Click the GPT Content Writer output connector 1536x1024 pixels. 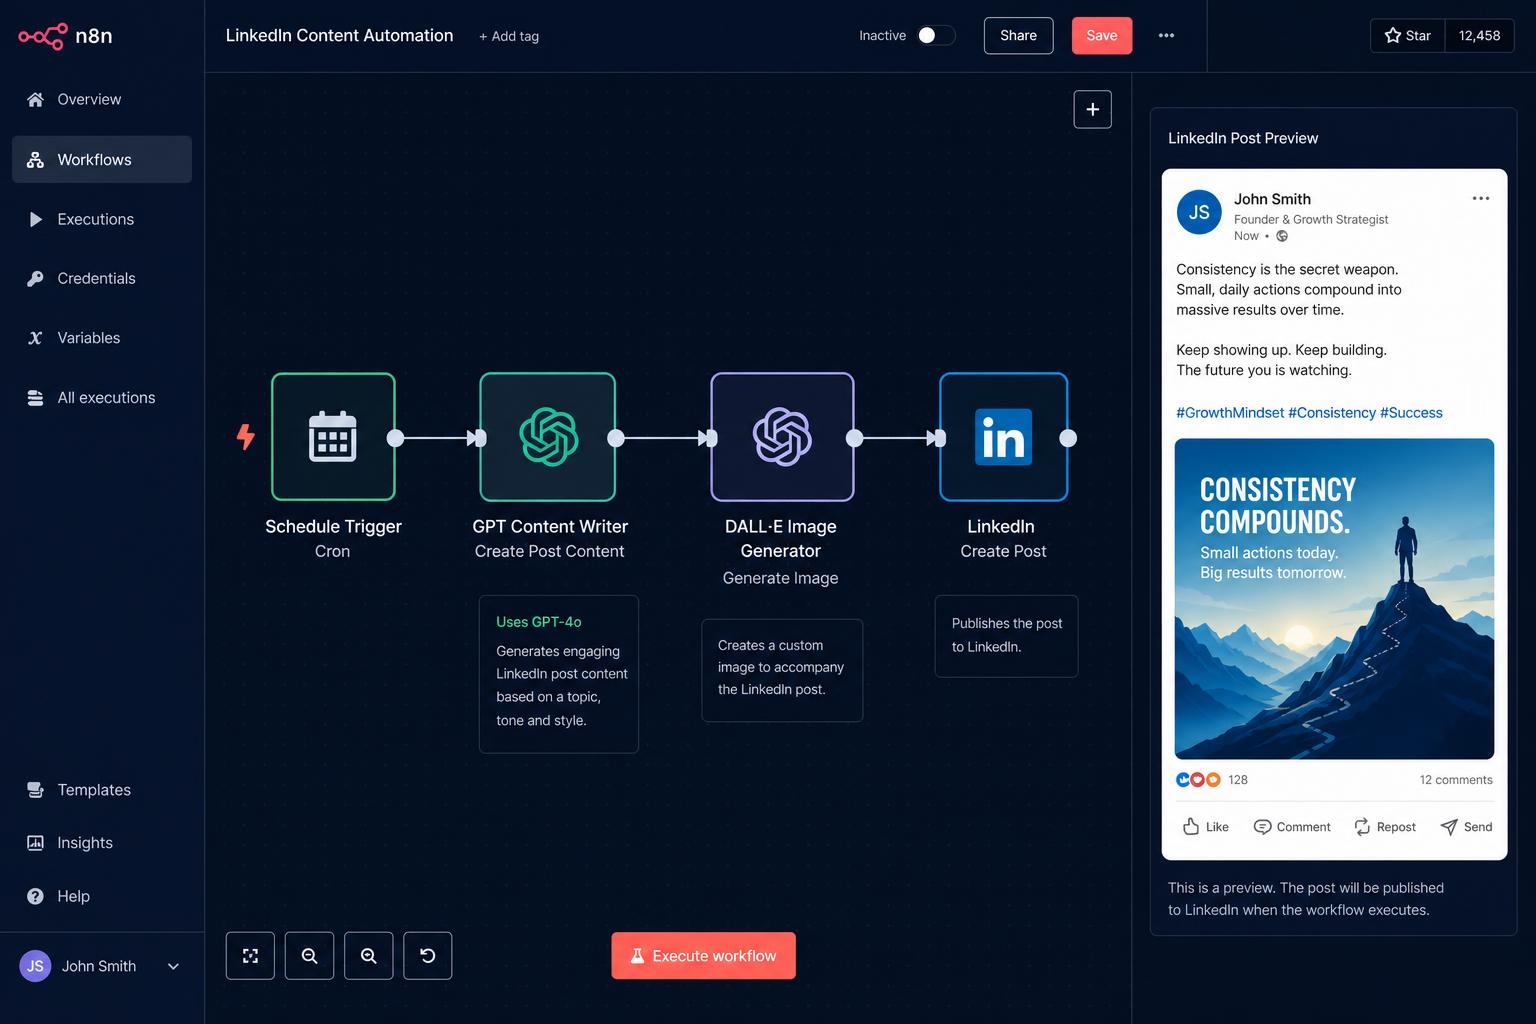click(x=616, y=438)
